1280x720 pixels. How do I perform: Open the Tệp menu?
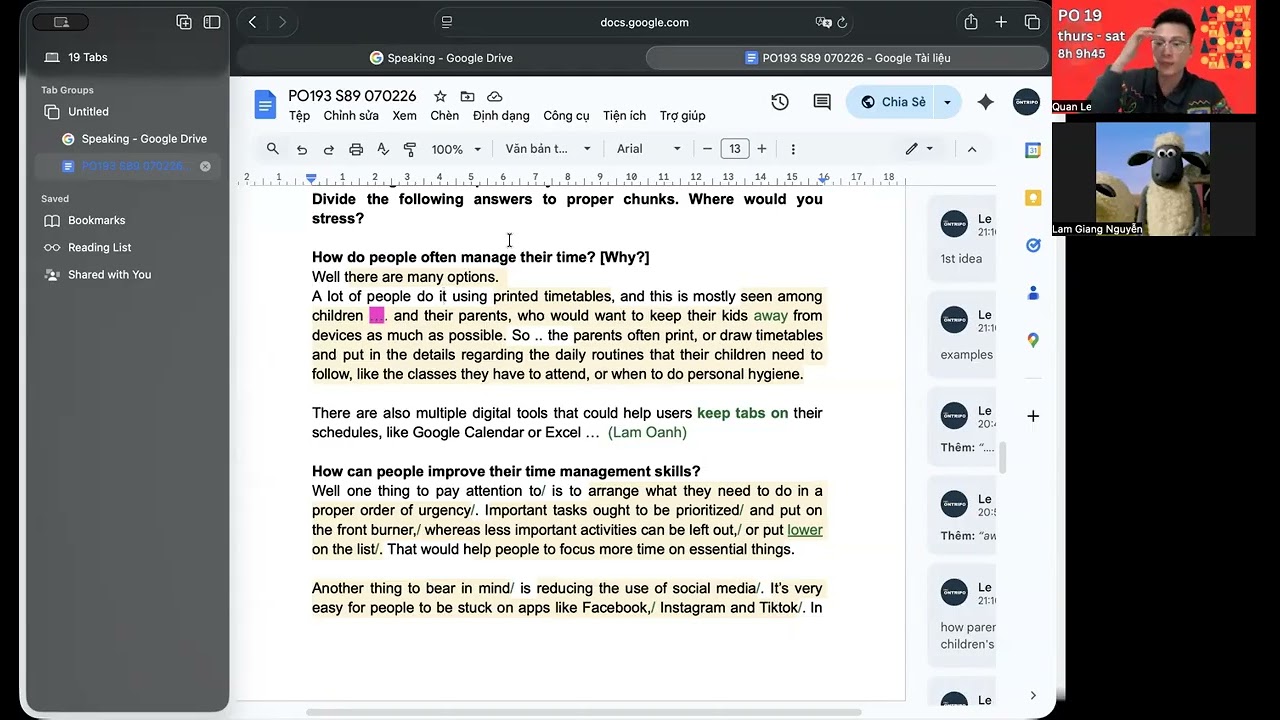299,116
